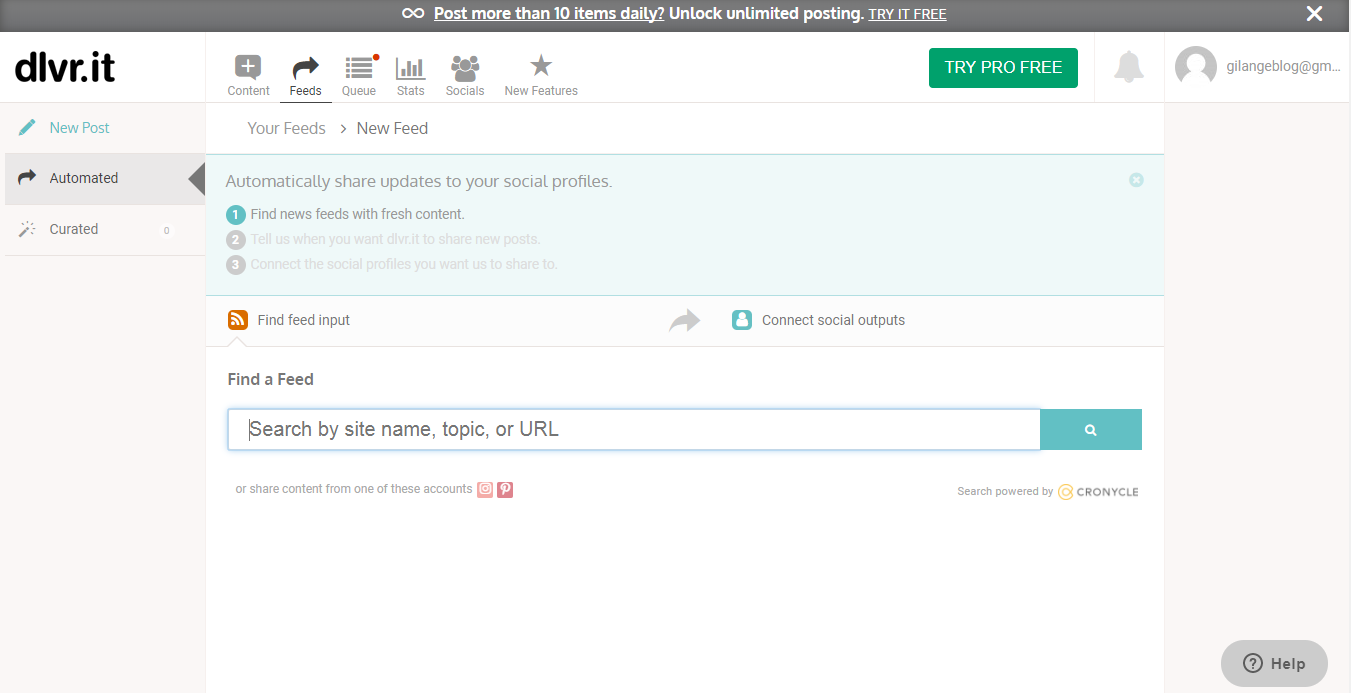Open Socials using the people icon
The height and width of the screenshot is (693, 1351).
pyautogui.click(x=464, y=67)
